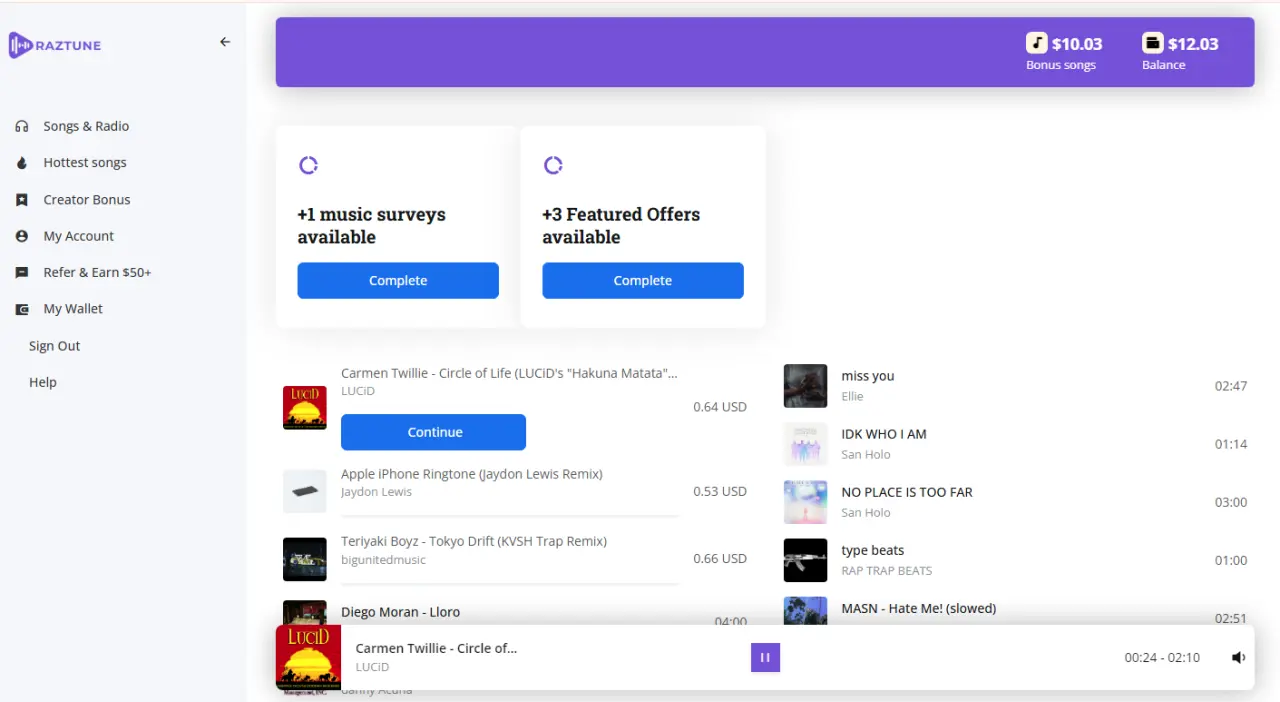
Task: Click the loading circle on music surveys card
Action: pos(308,165)
